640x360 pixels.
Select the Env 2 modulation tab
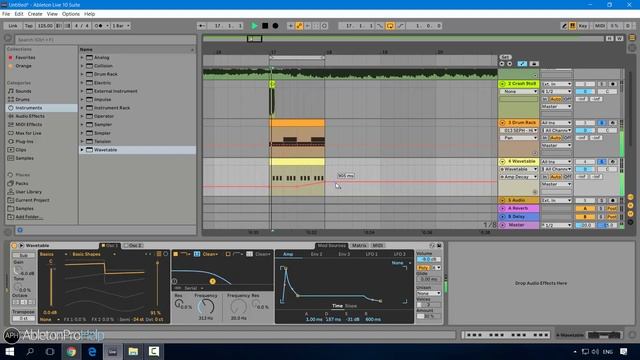316,254
